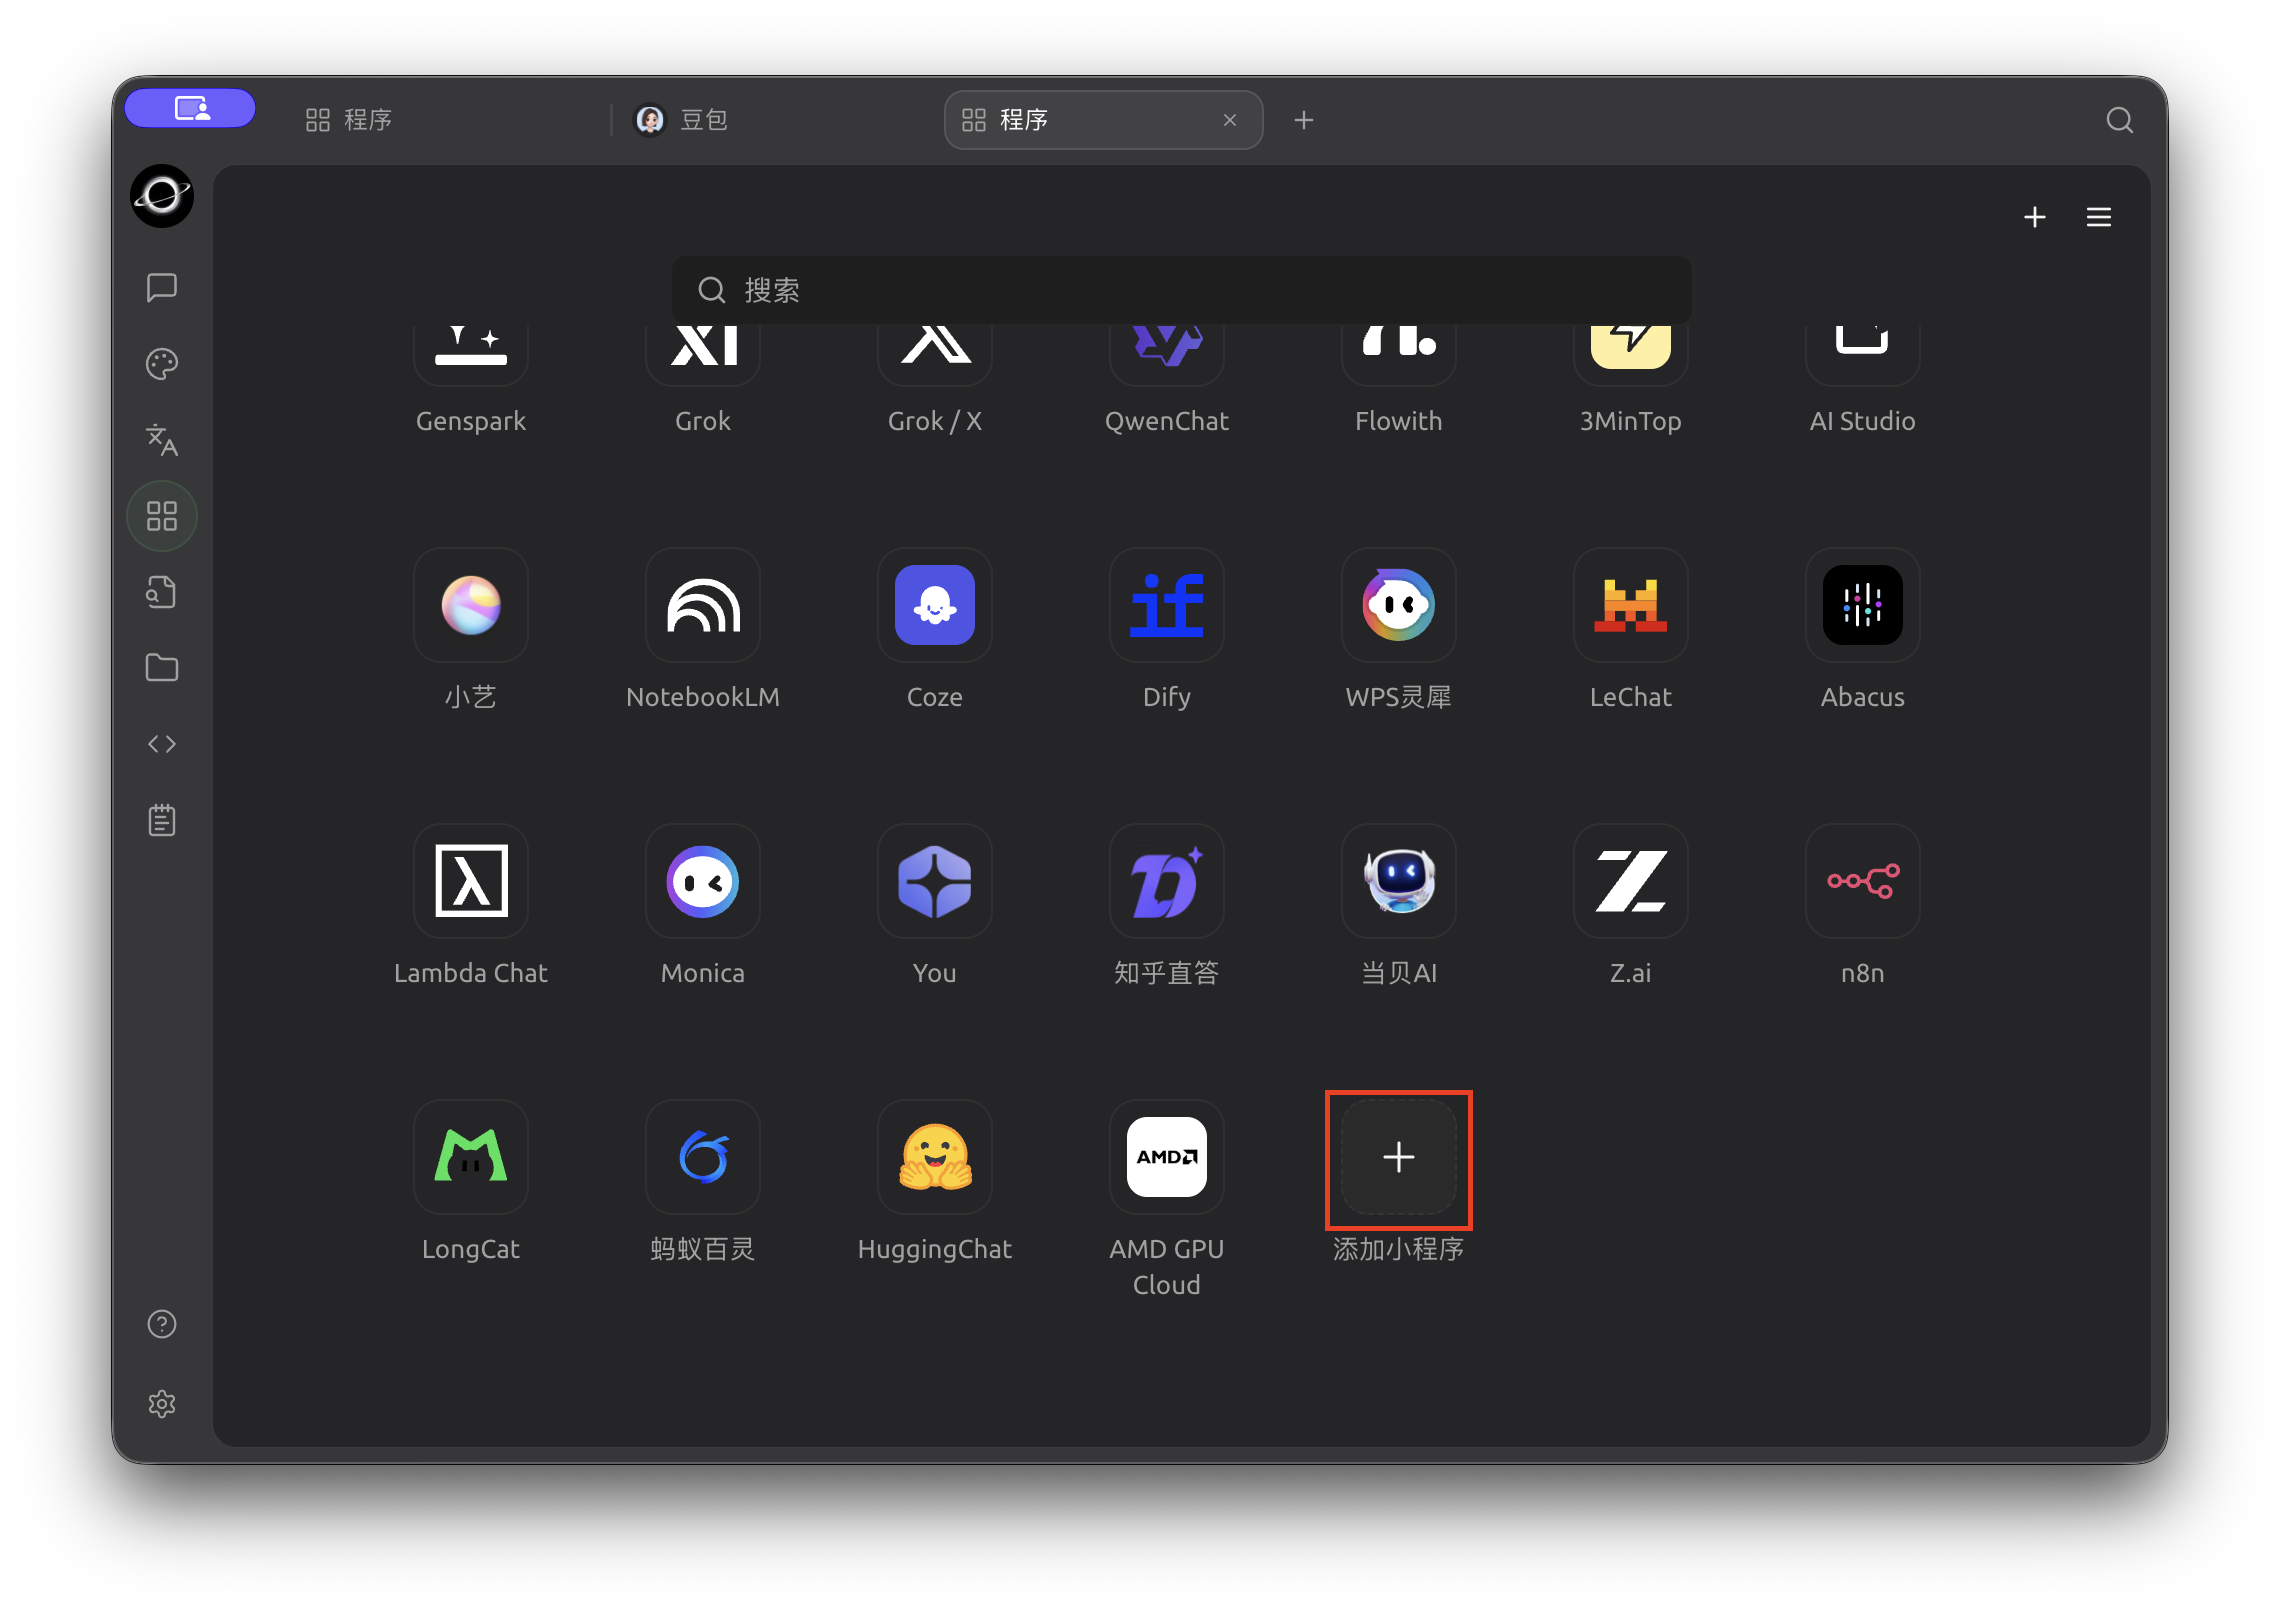Open the Grok / X app
Image resolution: width=2280 pixels, height=1612 pixels.
coord(934,355)
